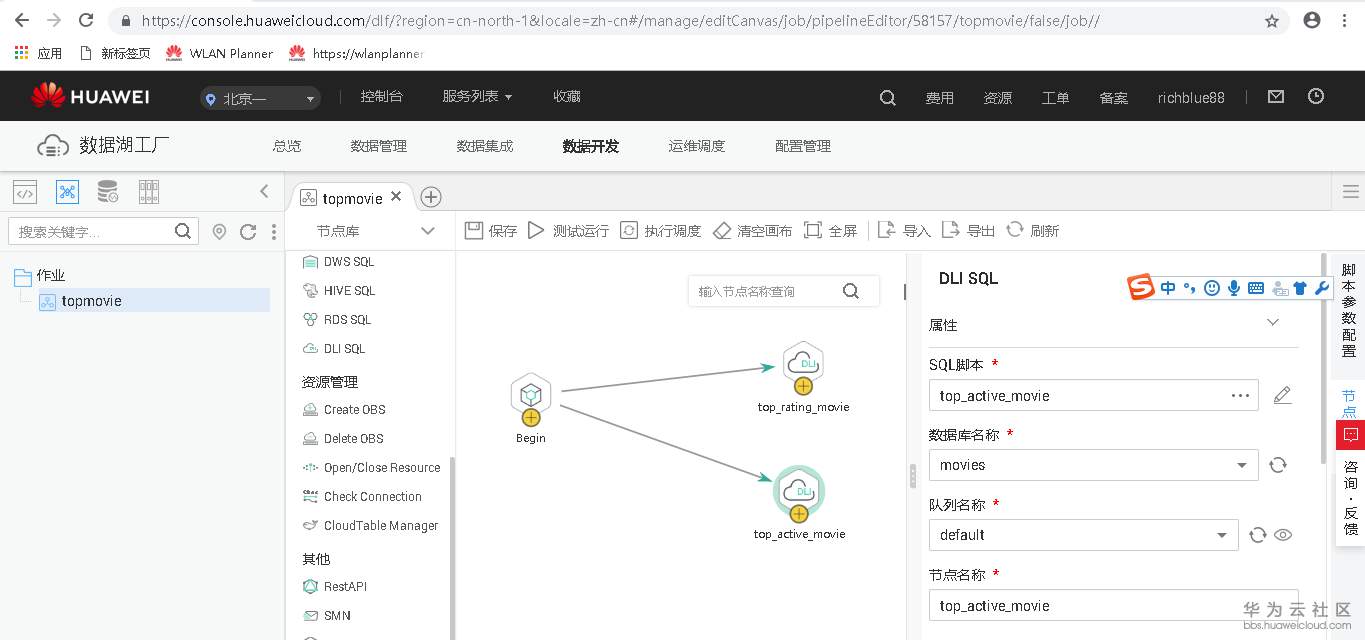This screenshot has width=1365, height=640.
Task: Select top_active_movie node on canvas
Action: [798, 489]
